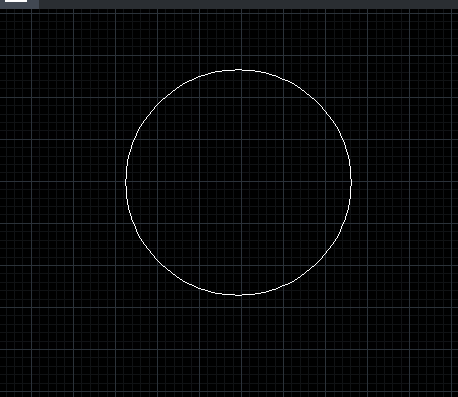Click the vertical grid axis line inside circle's upper half
458x397 pixels.
241,127
